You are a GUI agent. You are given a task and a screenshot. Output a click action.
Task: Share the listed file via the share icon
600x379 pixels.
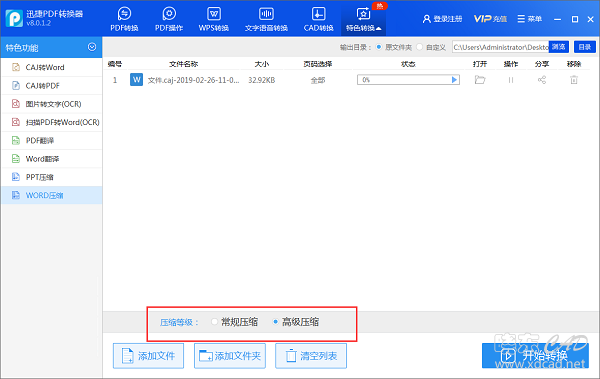tap(542, 80)
